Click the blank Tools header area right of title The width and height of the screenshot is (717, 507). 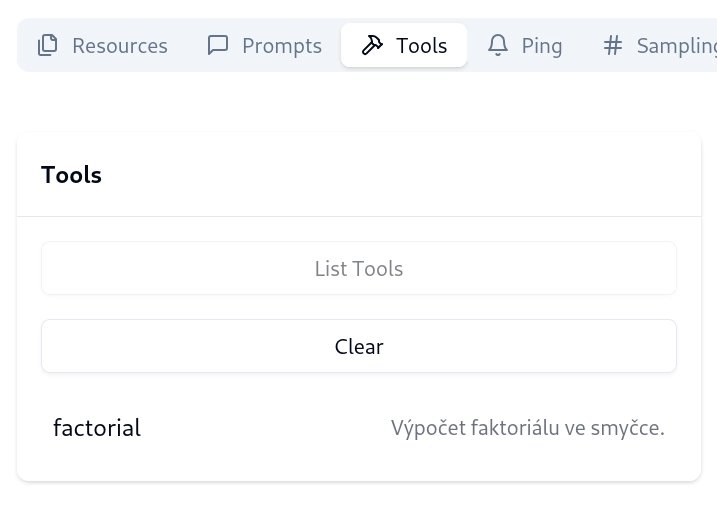pos(400,175)
